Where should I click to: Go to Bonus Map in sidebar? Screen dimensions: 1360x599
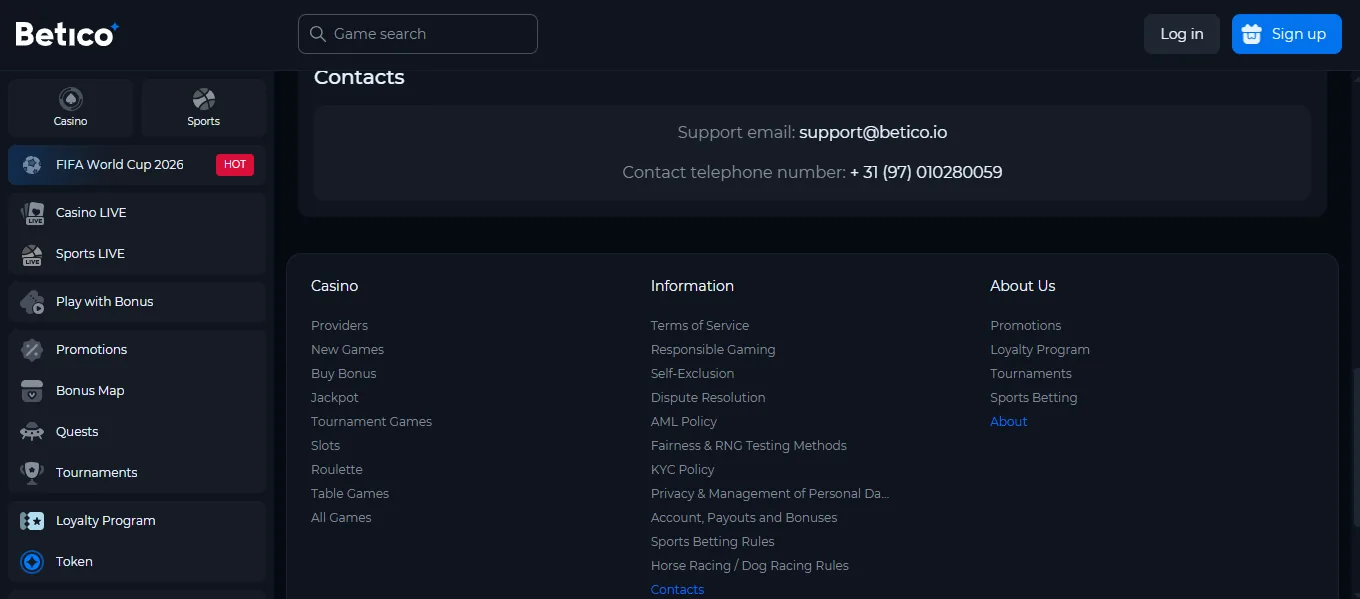[x=137, y=391]
